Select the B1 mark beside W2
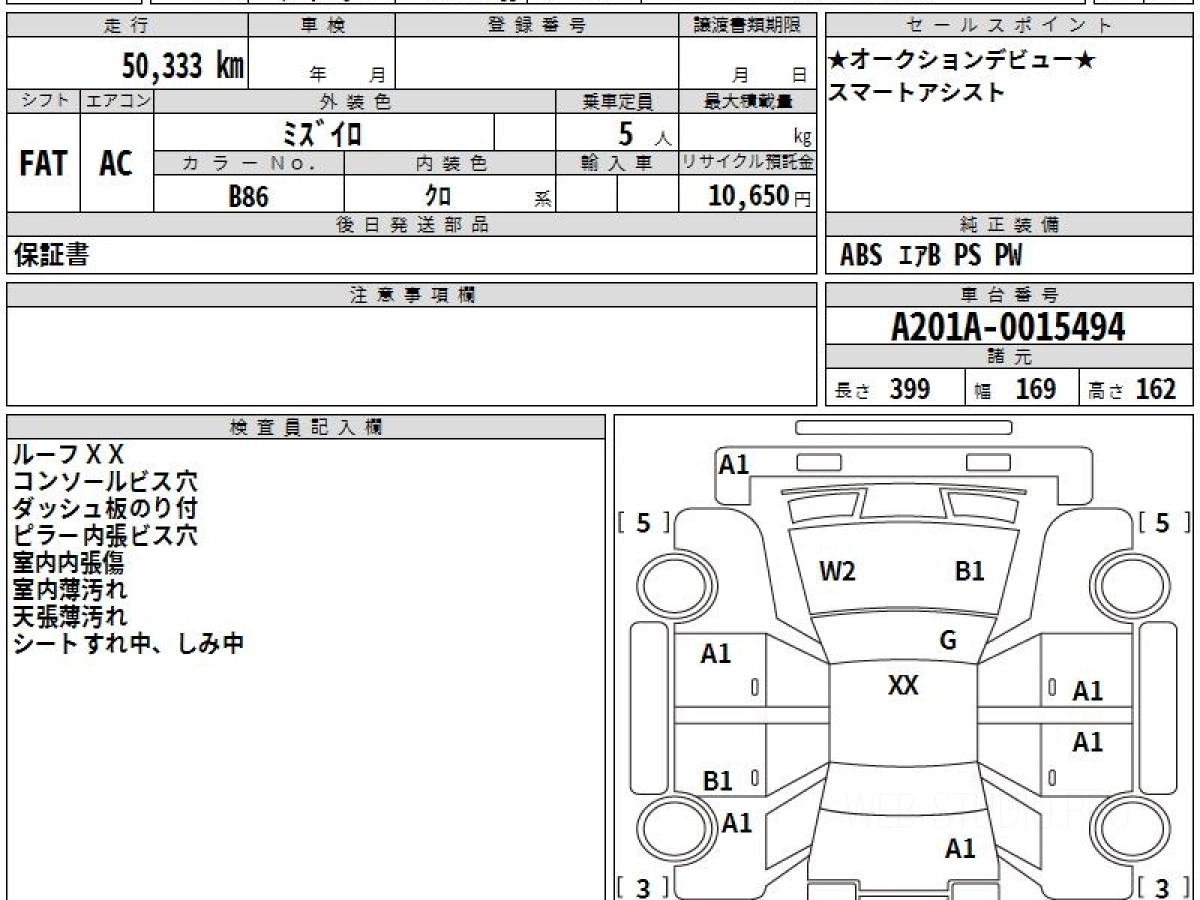Image resolution: width=1200 pixels, height=900 pixels. tap(969, 572)
